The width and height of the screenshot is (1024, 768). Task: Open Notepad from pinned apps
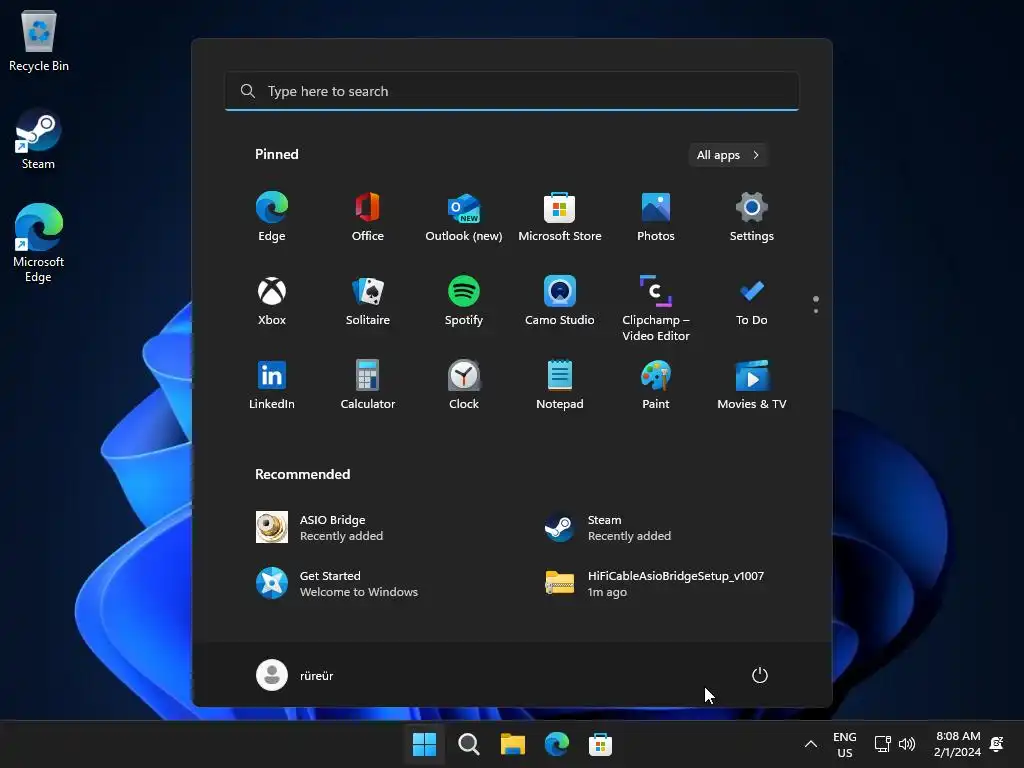[560, 385]
